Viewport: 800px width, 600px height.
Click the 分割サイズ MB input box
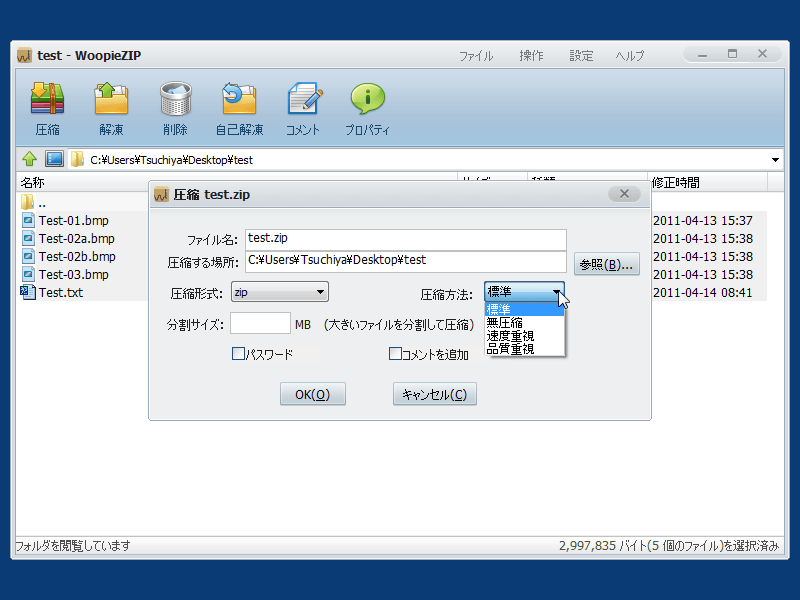[x=260, y=323]
